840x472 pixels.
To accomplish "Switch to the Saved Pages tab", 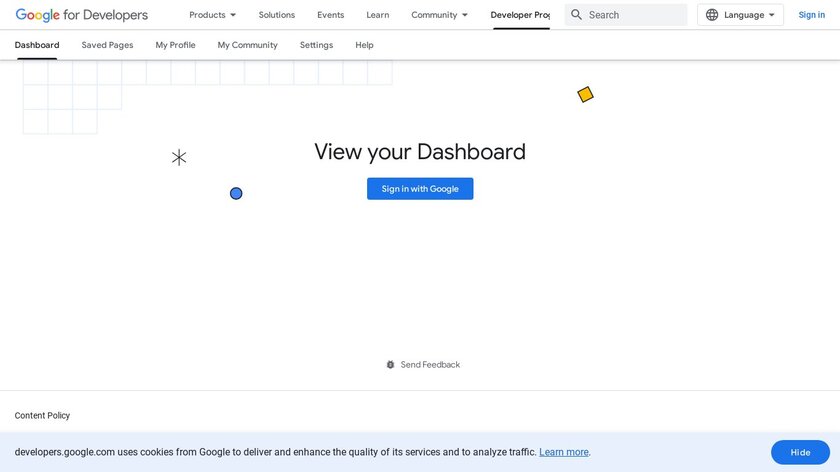I will pos(107,45).
